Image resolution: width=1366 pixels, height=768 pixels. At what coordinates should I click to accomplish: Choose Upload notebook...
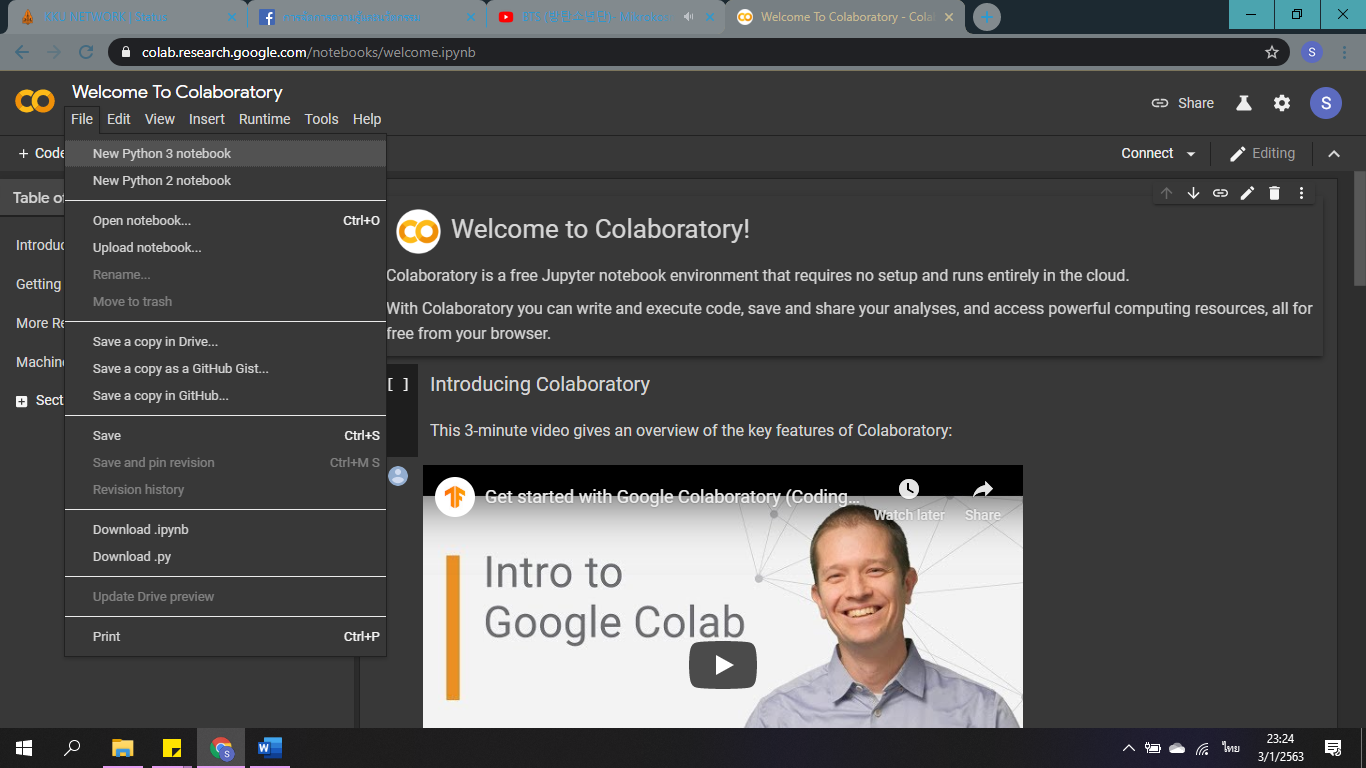tap(225, 247)
